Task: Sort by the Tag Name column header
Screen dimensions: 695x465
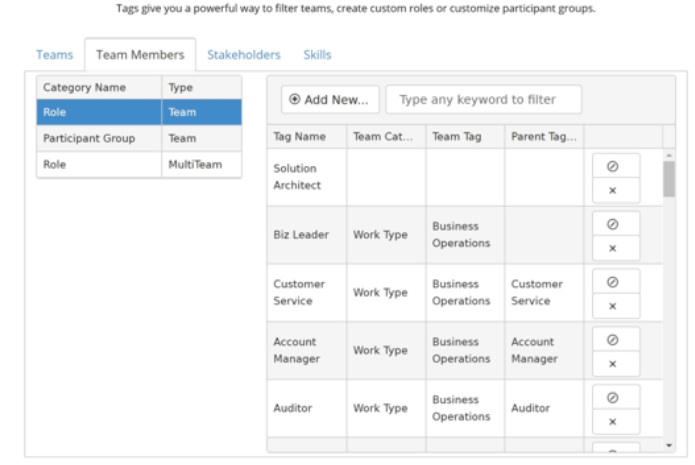Action: pos(307,137)
